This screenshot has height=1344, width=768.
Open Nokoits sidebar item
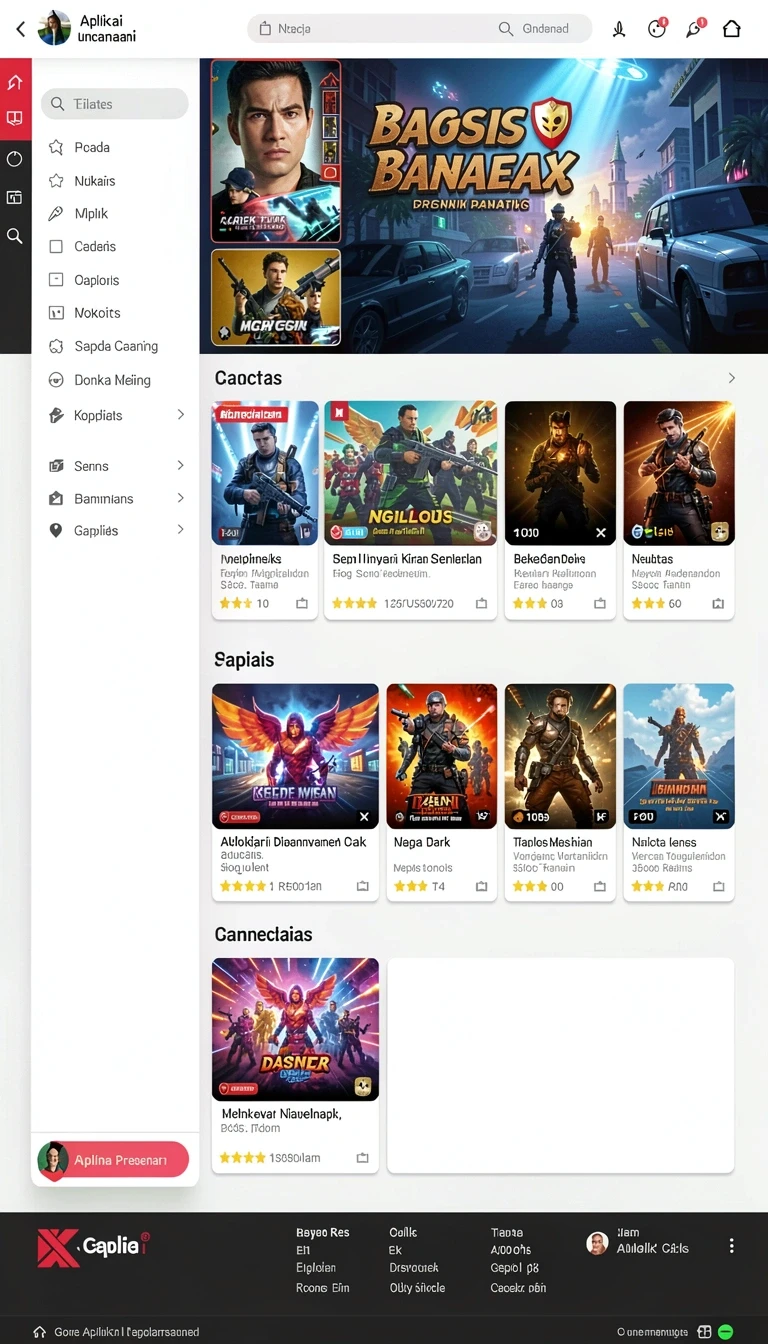[97, 313]
